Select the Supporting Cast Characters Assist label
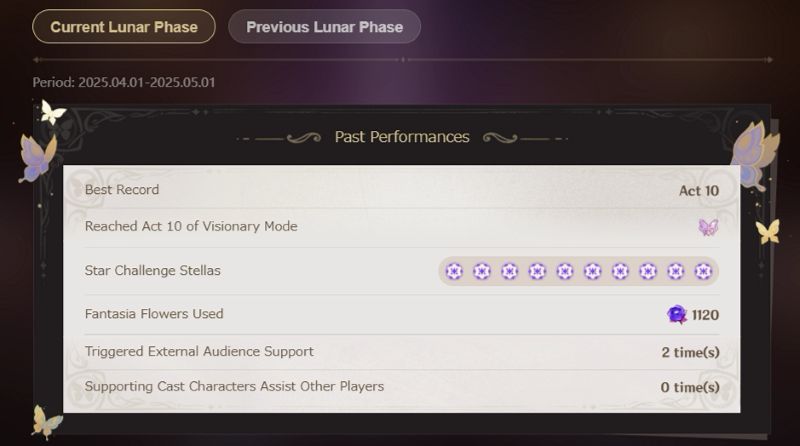The height and width of the screenshot is (446, 800). click(x=234, y=386)
